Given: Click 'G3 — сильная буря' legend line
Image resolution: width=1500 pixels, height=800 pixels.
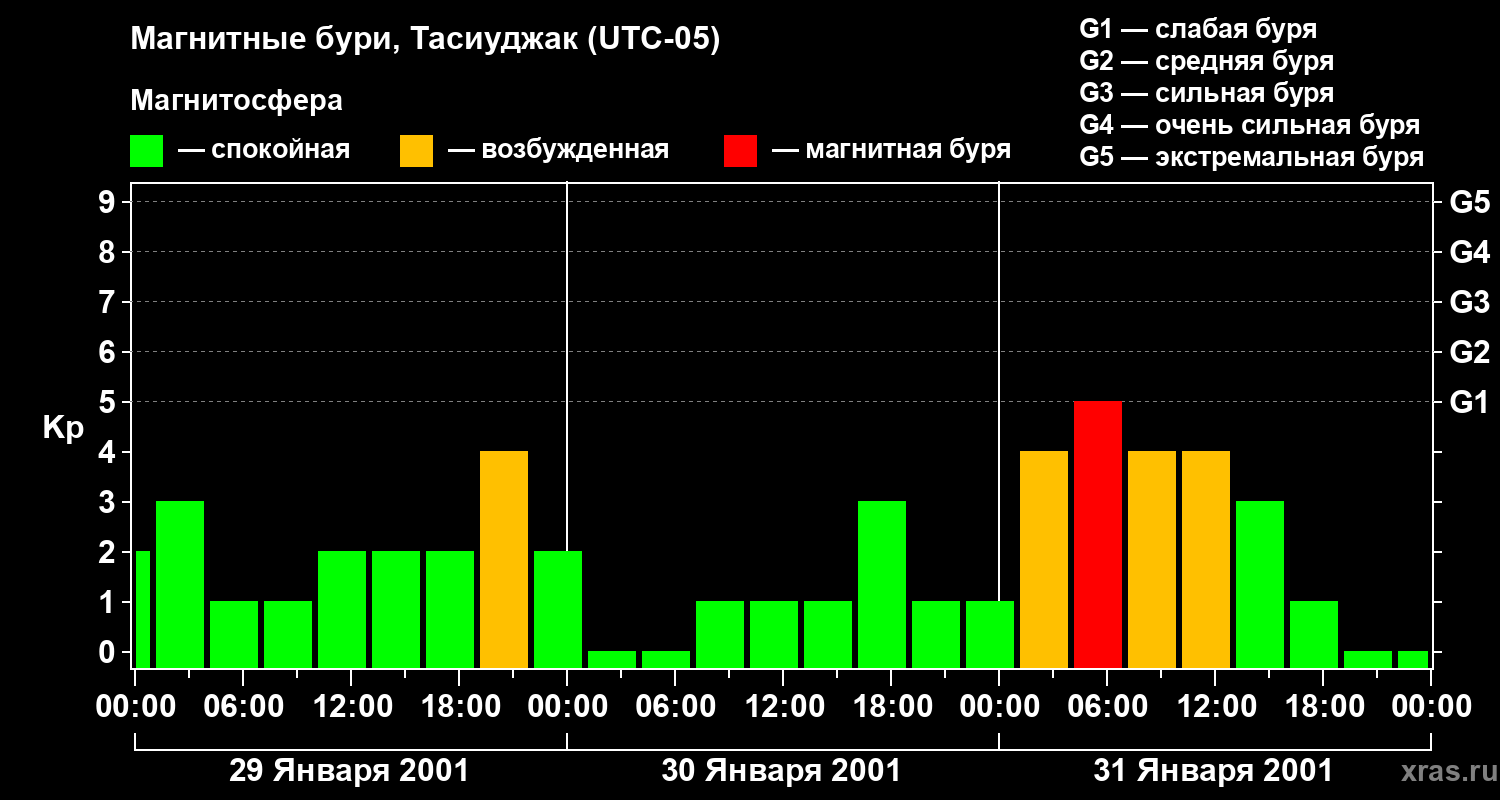Looking at the screenshot, I should point(1206,93).
